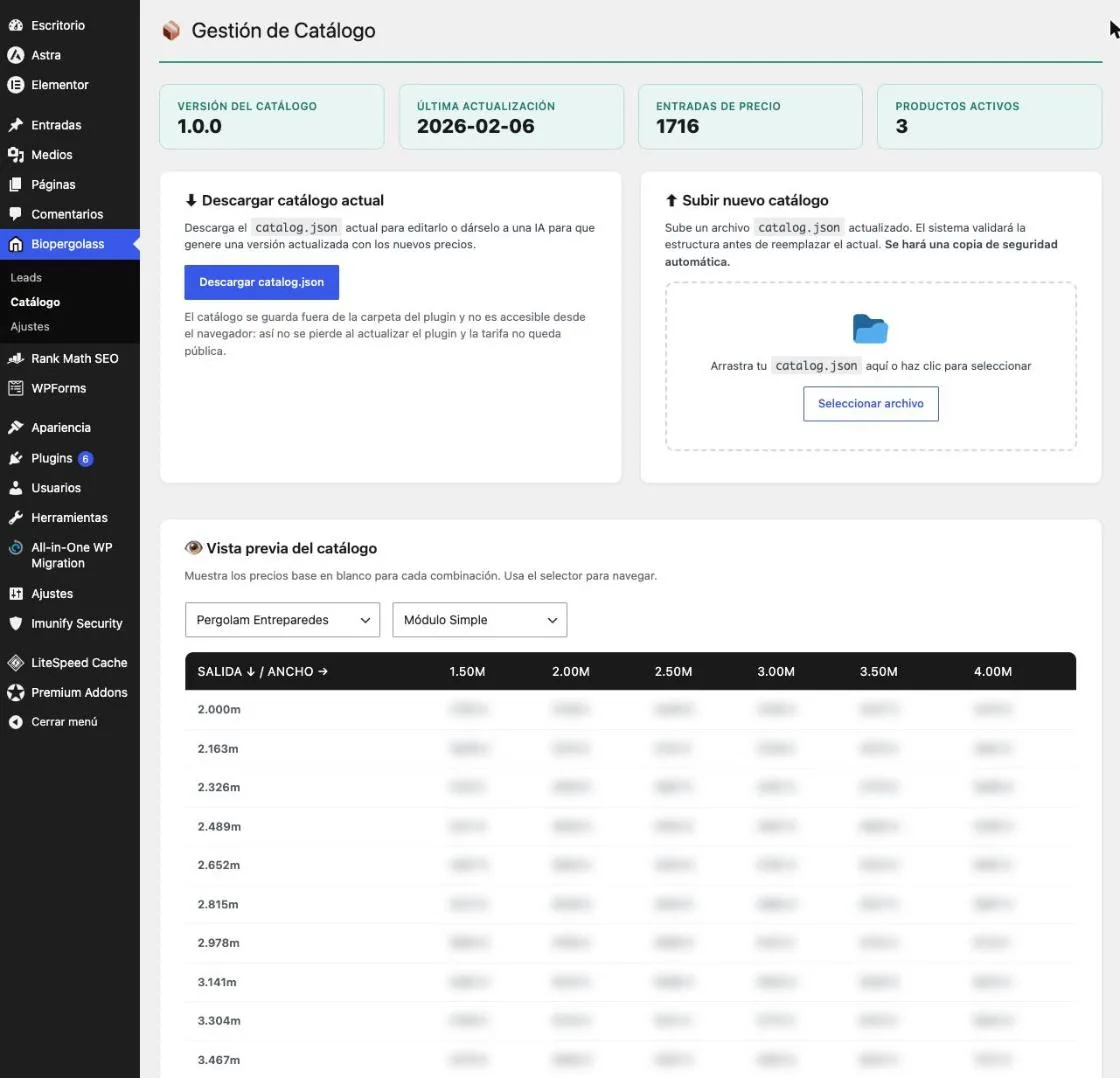Click the catalog version value 1.0.0
Viewport: 1120px width, 1078px height.
(x=199, y=126)
